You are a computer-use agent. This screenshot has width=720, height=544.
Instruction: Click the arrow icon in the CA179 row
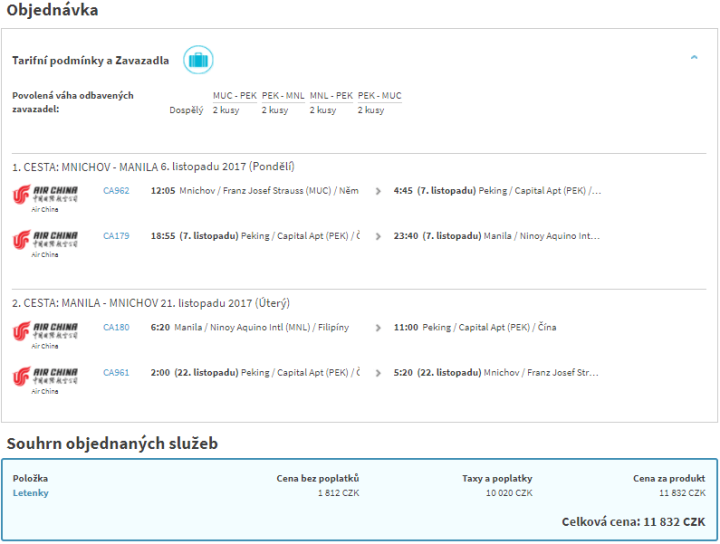pyautogui.click(x=378, y=236)
